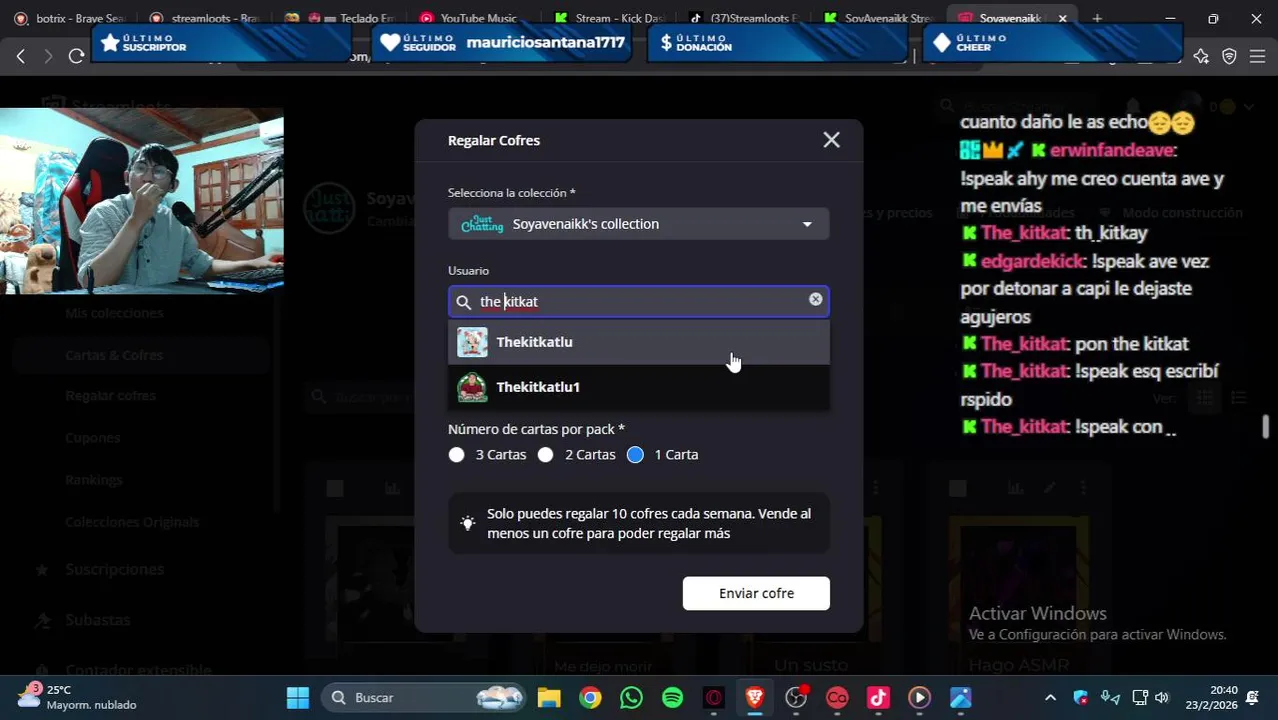Open Subastas in sidebar
The image size is (1278, 720).
pyautogui.click(x=97, y=620)
